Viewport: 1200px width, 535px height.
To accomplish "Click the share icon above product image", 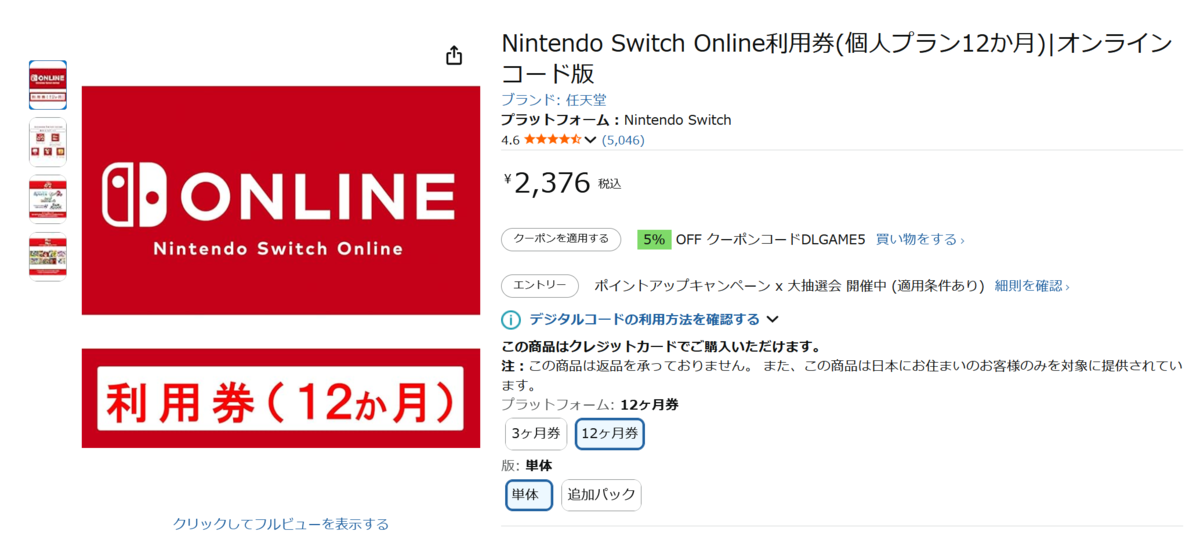I will tap(454, 56).
